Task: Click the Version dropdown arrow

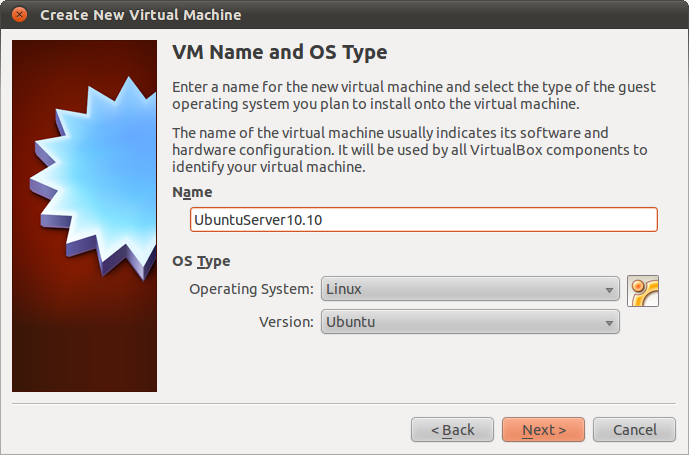Action: [609, 323]
